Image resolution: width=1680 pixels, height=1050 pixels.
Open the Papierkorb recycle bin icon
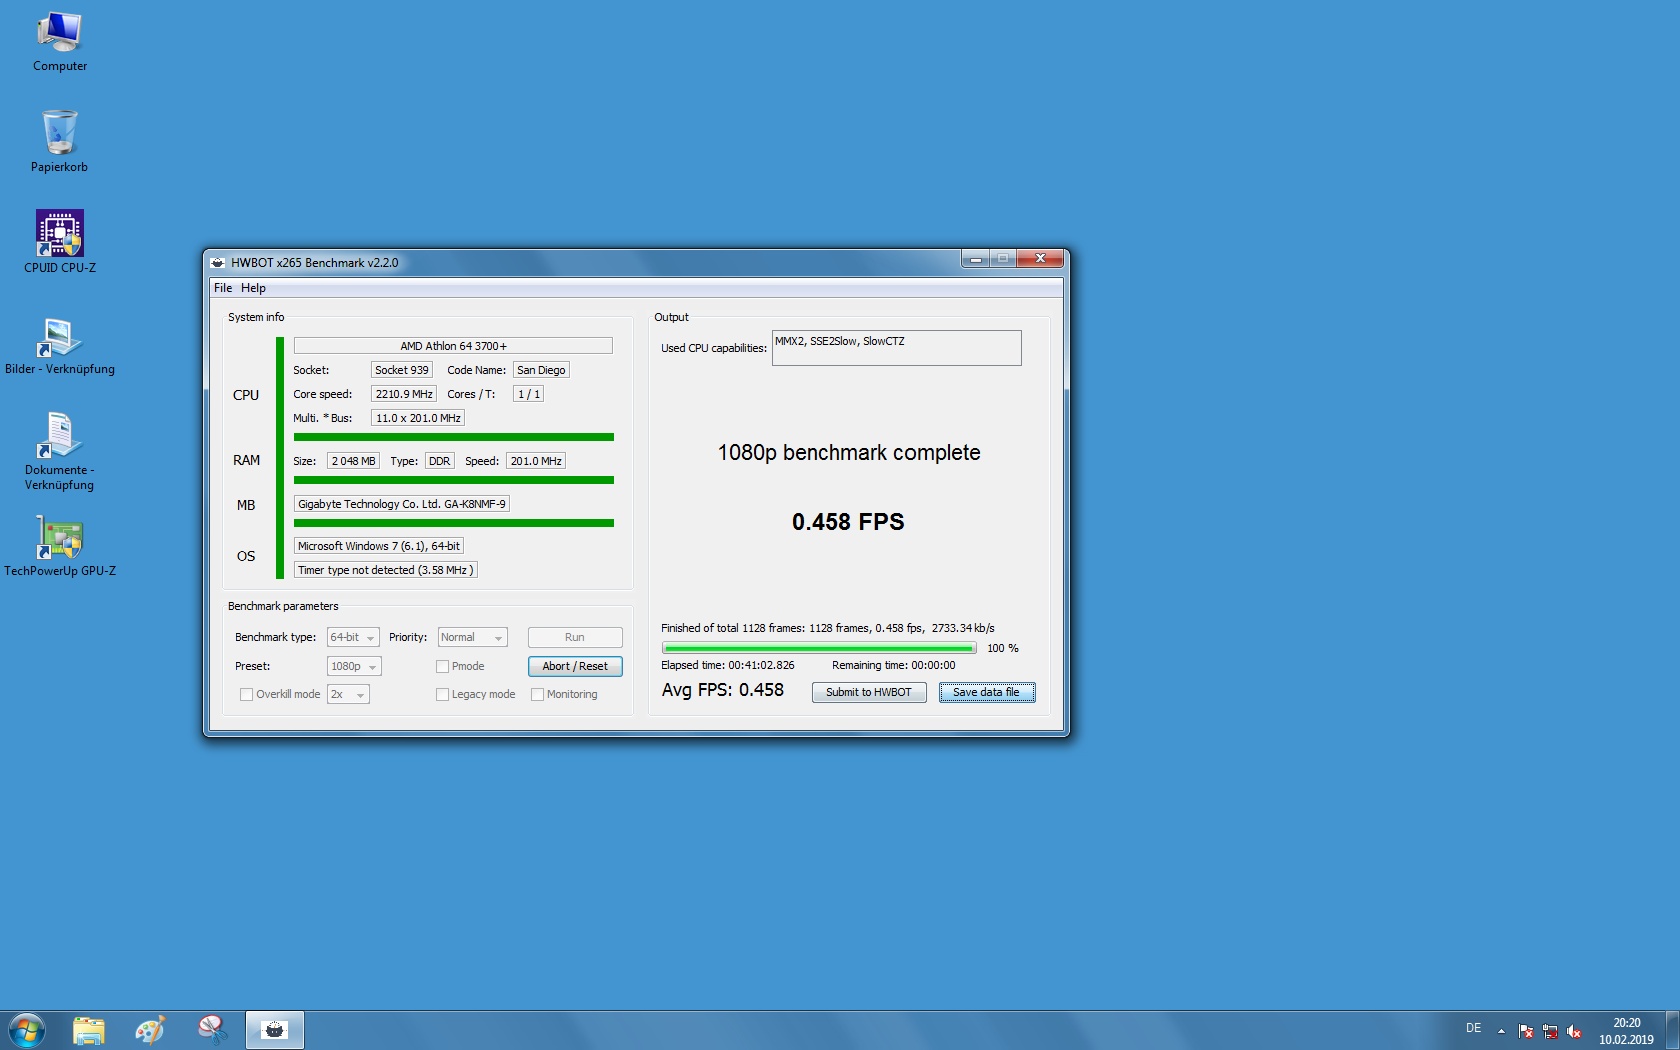pyautogui.click(x=60, y=141)
